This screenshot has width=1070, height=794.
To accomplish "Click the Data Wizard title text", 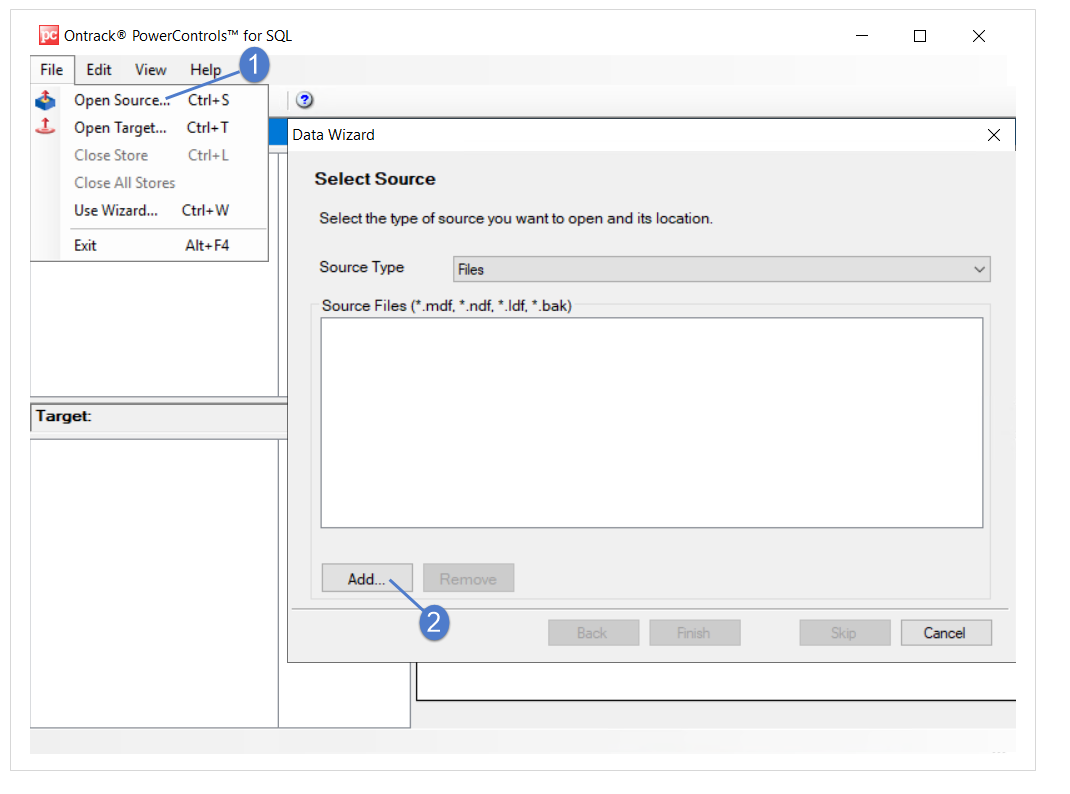I will [x=334, y=135].
